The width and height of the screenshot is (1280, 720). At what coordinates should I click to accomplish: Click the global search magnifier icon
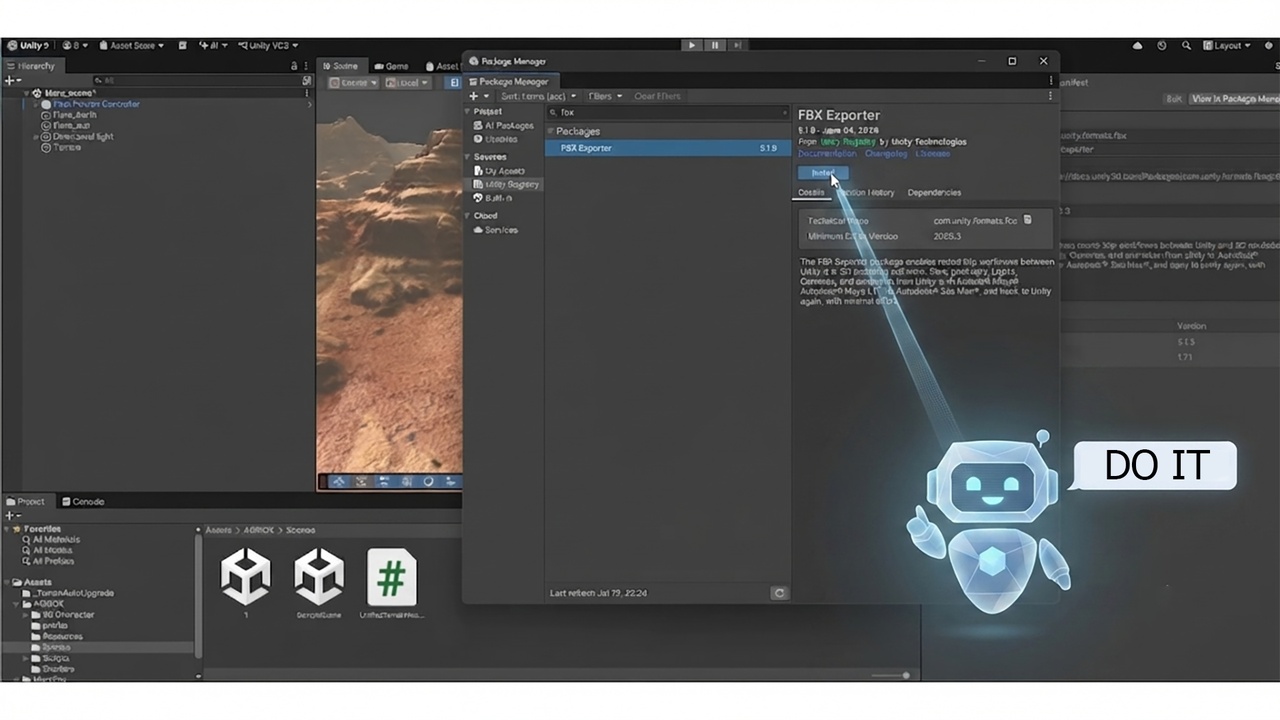pyautogui.click(x=1186, y=45)
